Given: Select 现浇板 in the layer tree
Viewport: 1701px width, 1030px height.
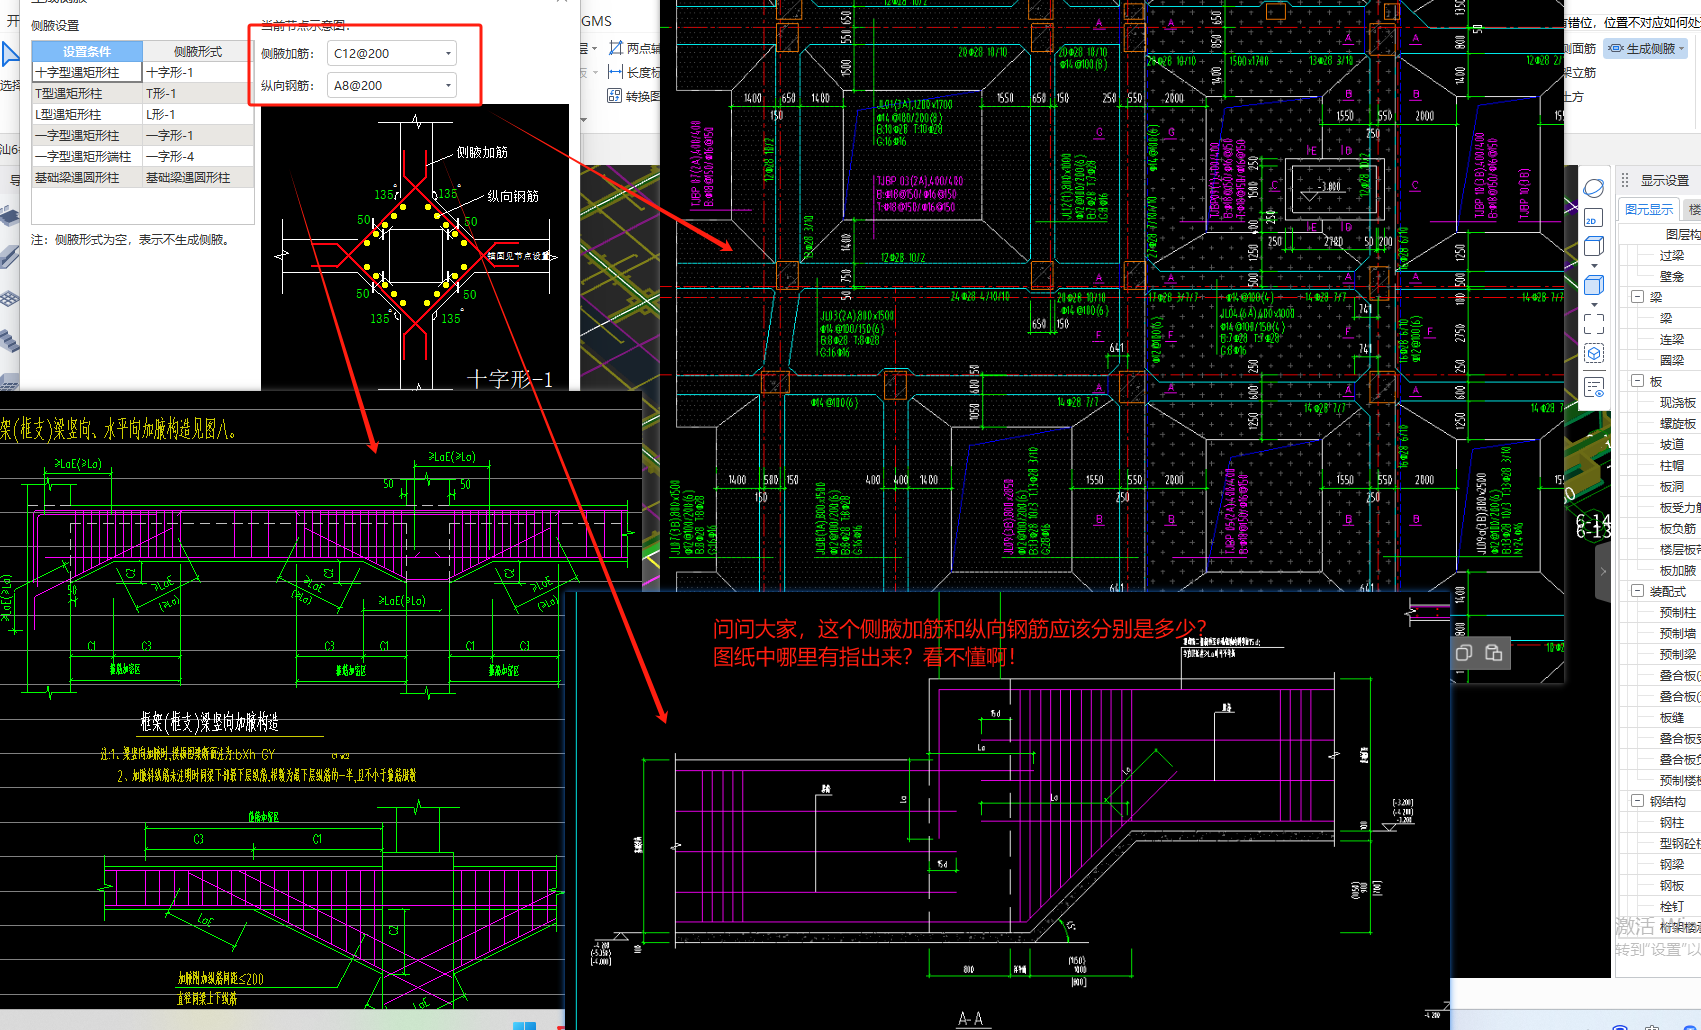Looking at the screenshot, I should (1678, 402).
